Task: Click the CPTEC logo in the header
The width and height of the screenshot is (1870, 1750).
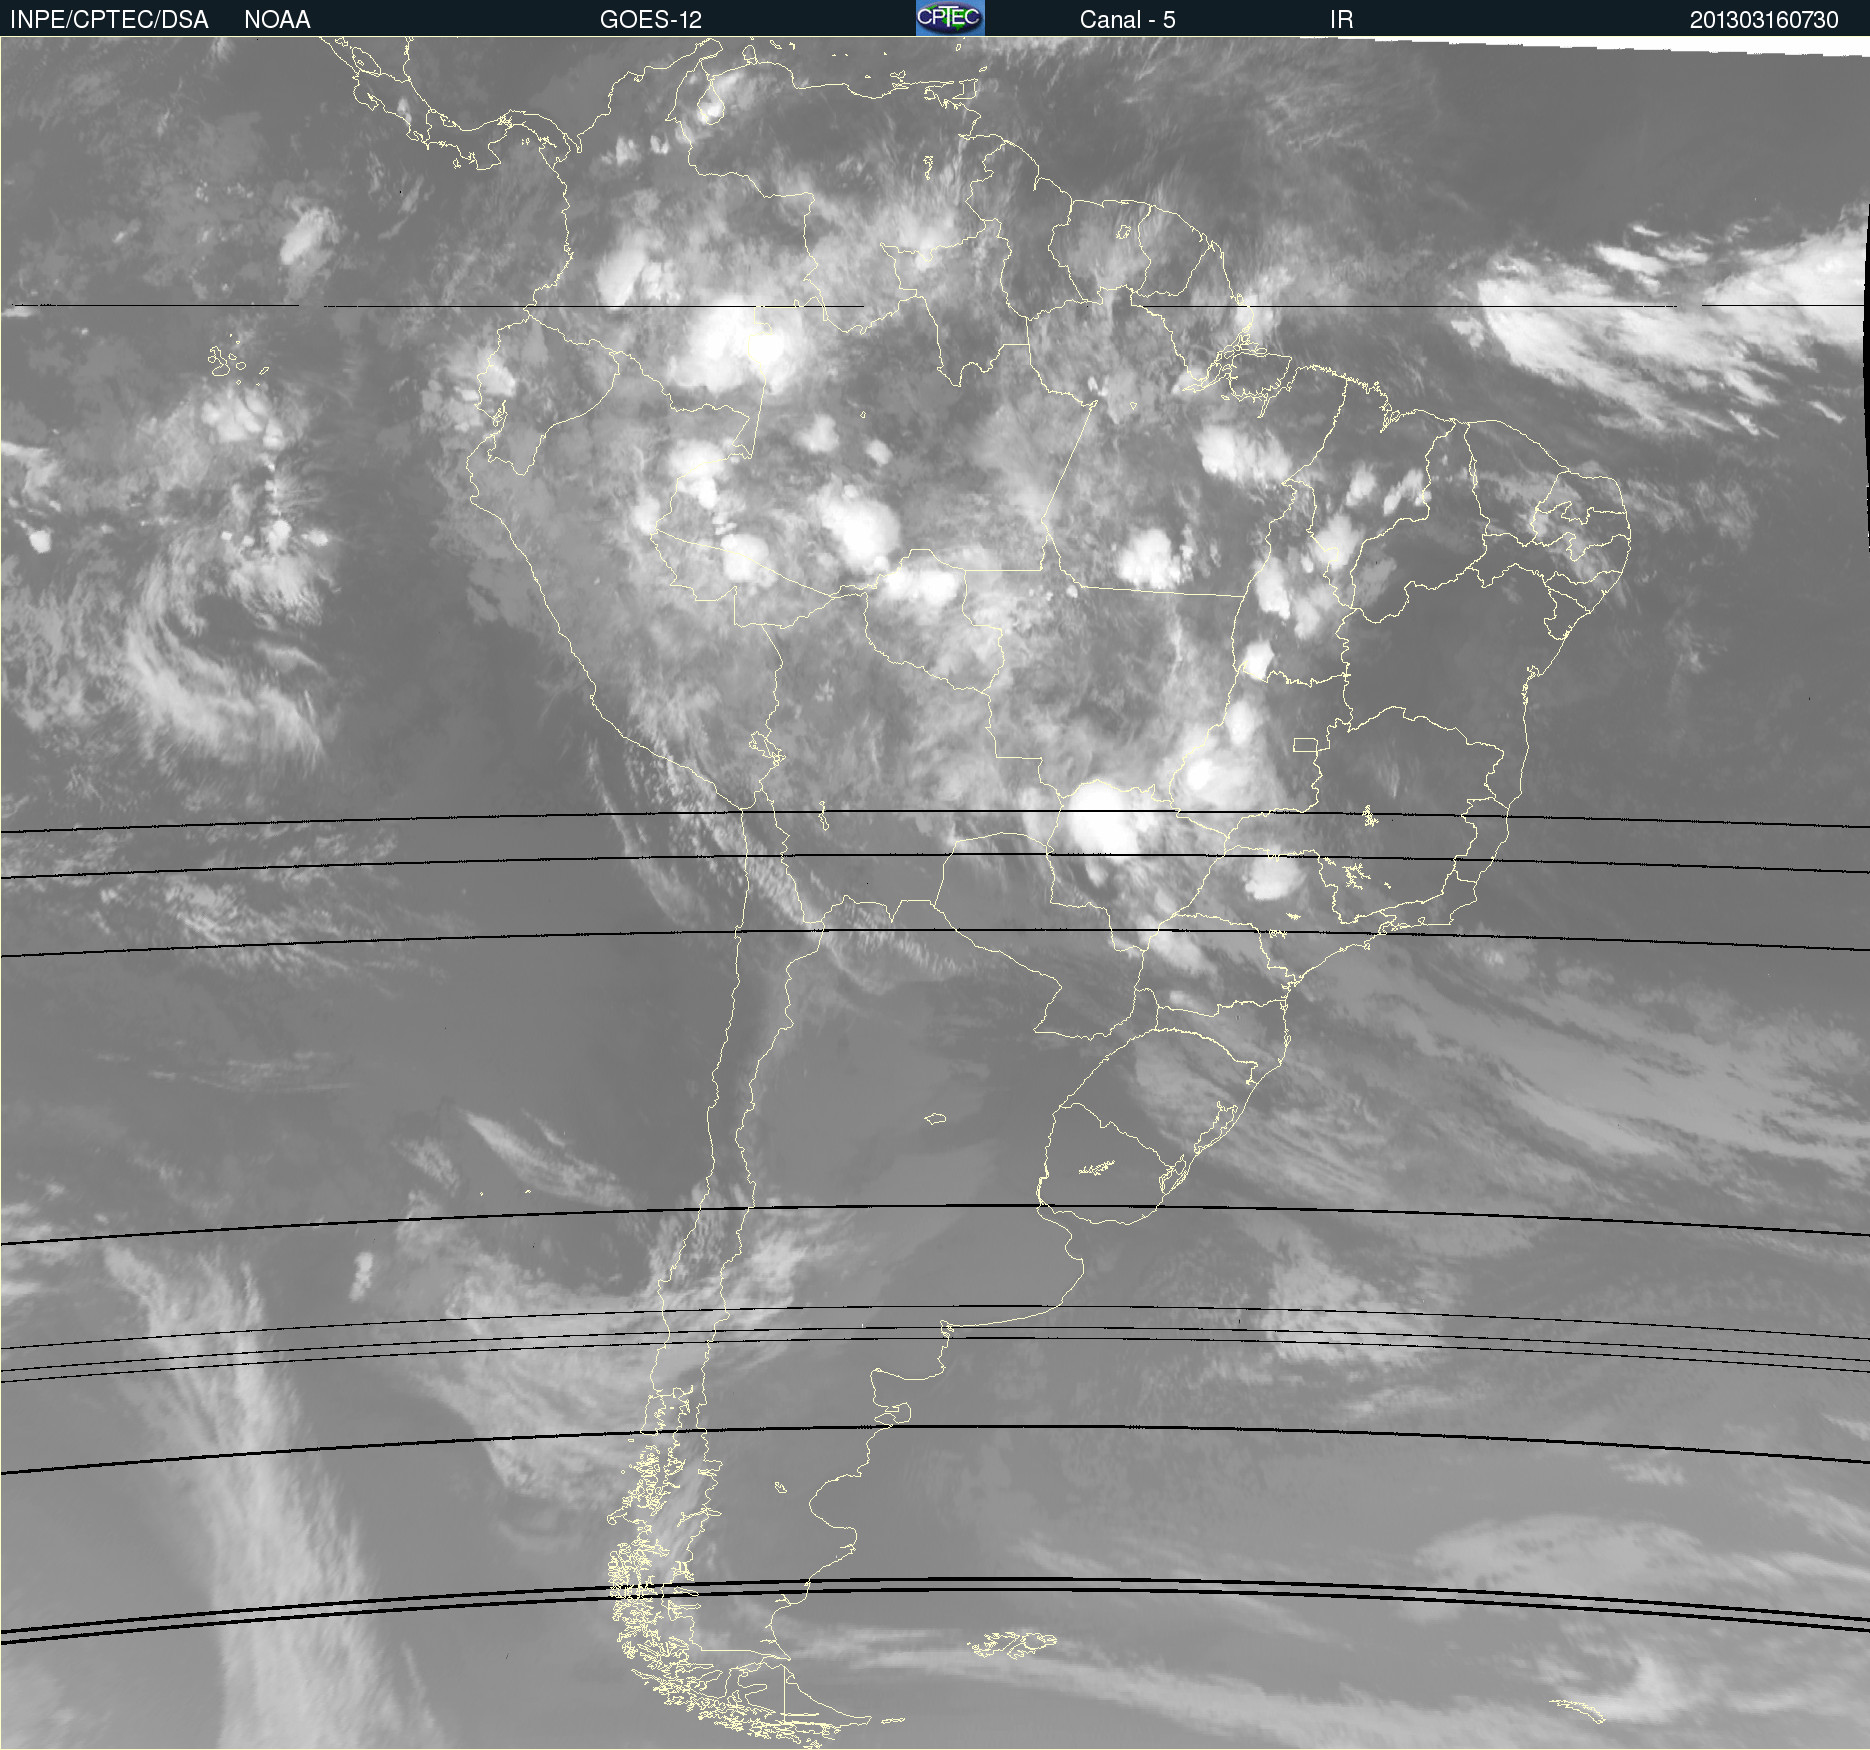Action: pyautogui.click(x=950, y=18)
